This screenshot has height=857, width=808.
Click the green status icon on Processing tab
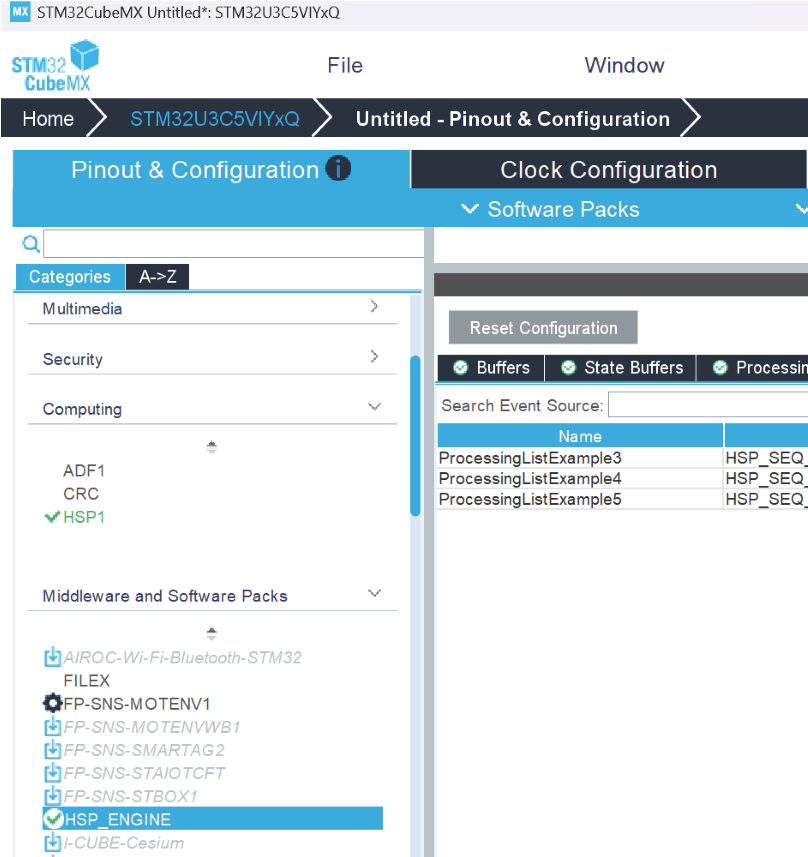(720, 367)
